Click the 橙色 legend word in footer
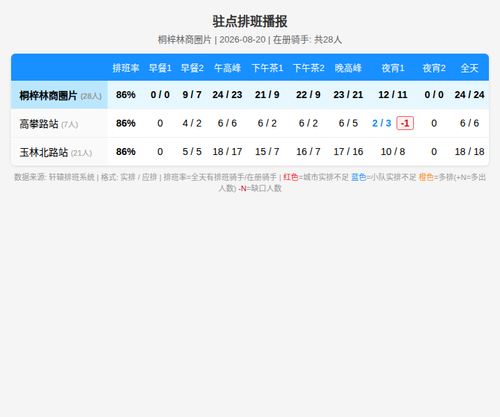 pyautogui.click(x=426, y=177)
